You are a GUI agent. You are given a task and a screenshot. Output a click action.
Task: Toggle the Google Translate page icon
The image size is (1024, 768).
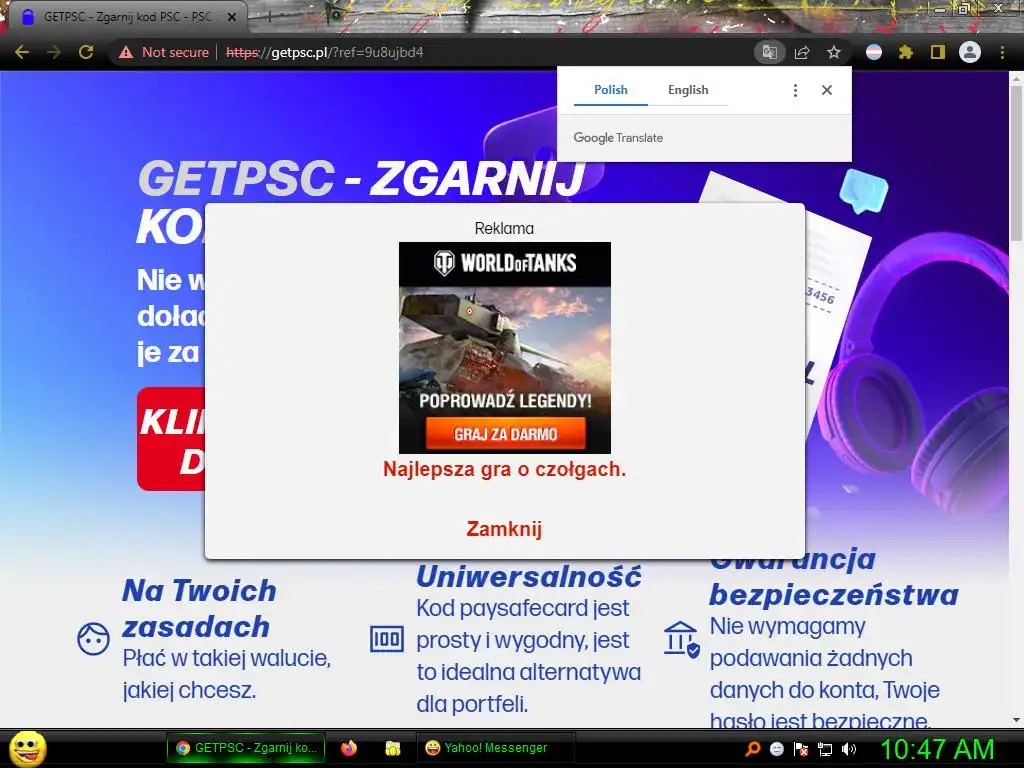[x=769, y=52]
